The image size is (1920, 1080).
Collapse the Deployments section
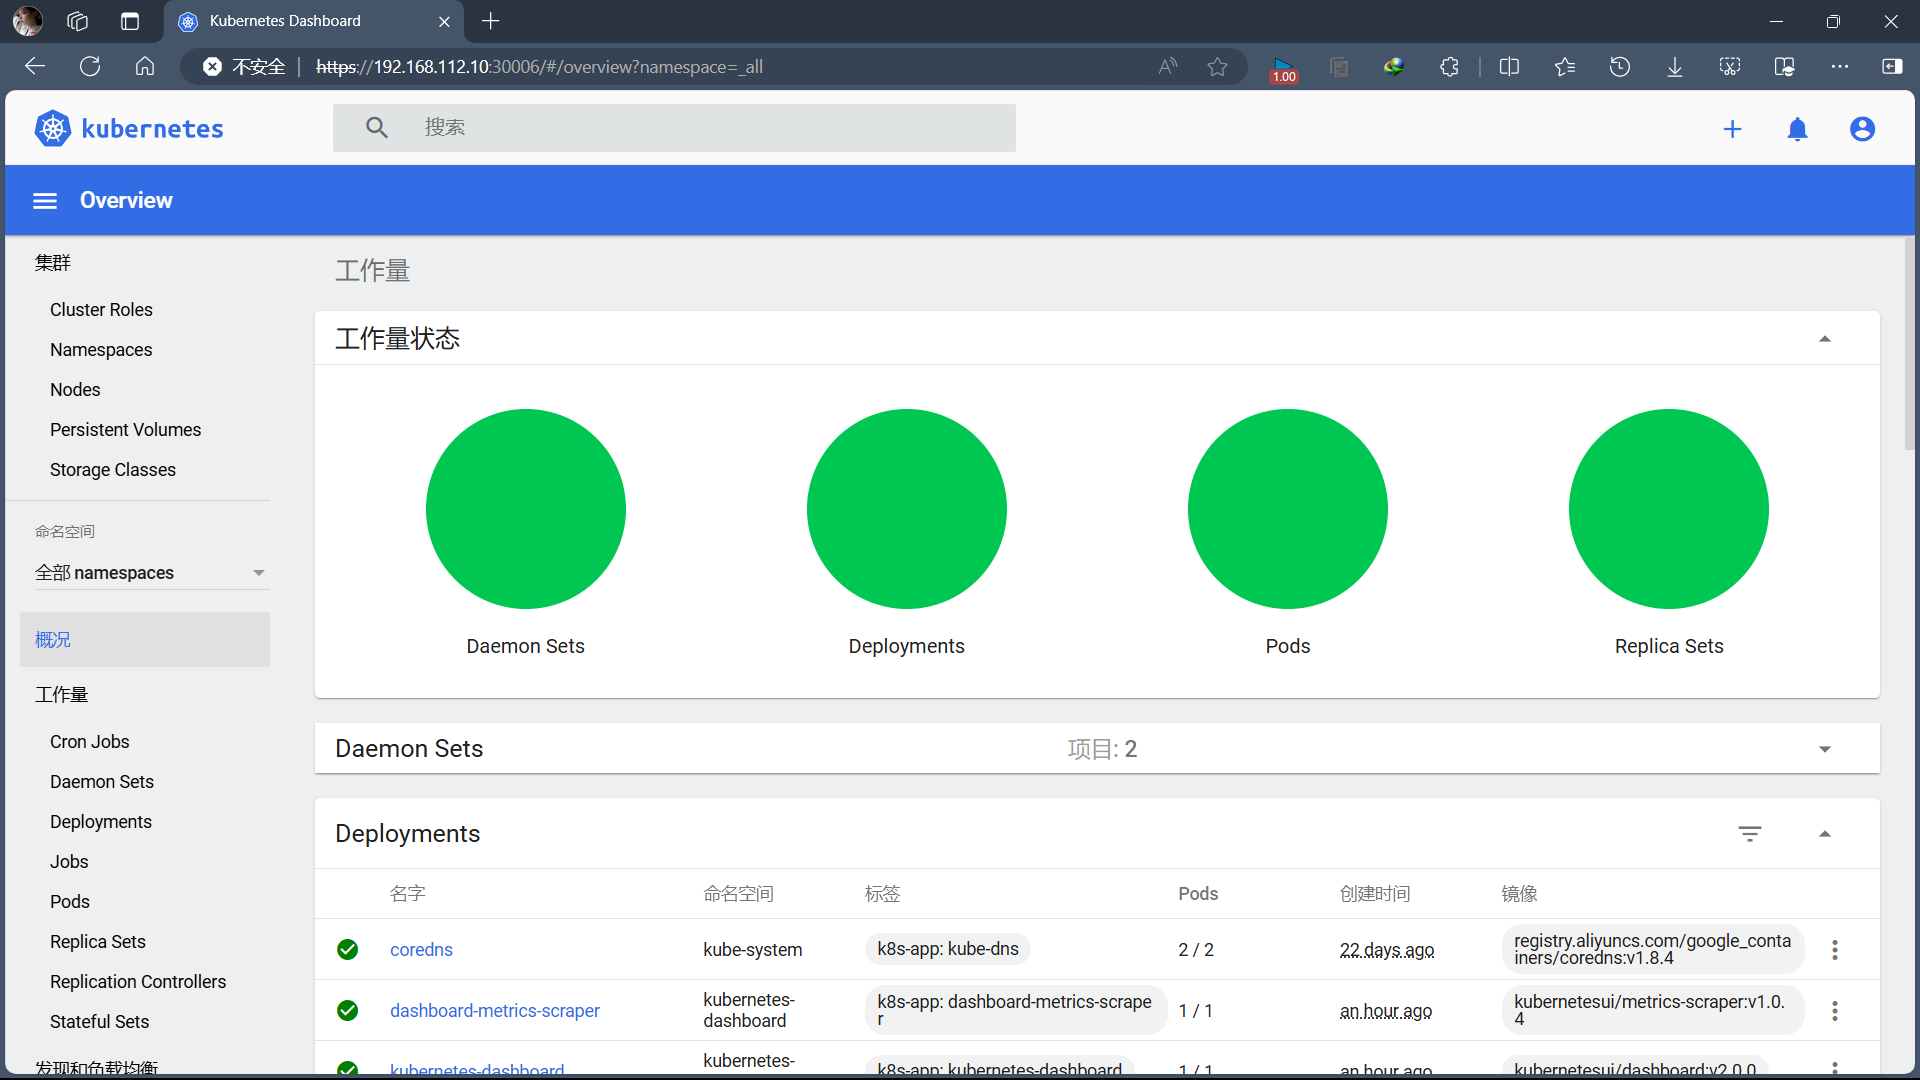pos(1825,834)
